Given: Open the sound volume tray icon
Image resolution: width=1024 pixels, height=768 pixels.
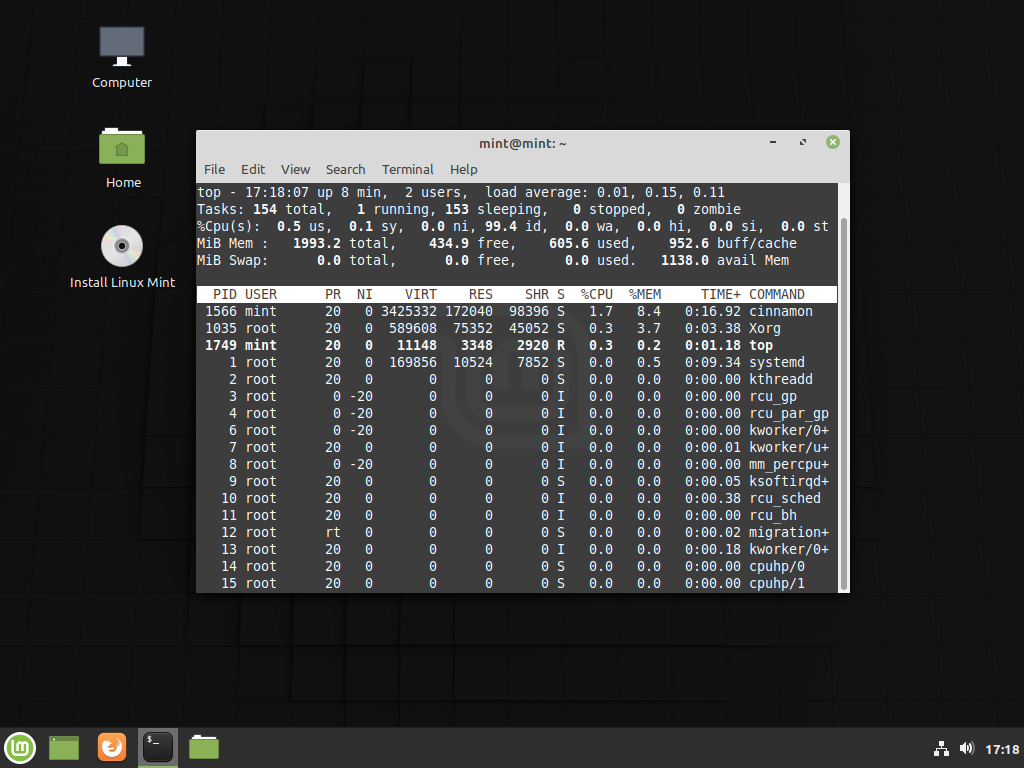Looking at the screenshot, I should [x=966, y=748].
